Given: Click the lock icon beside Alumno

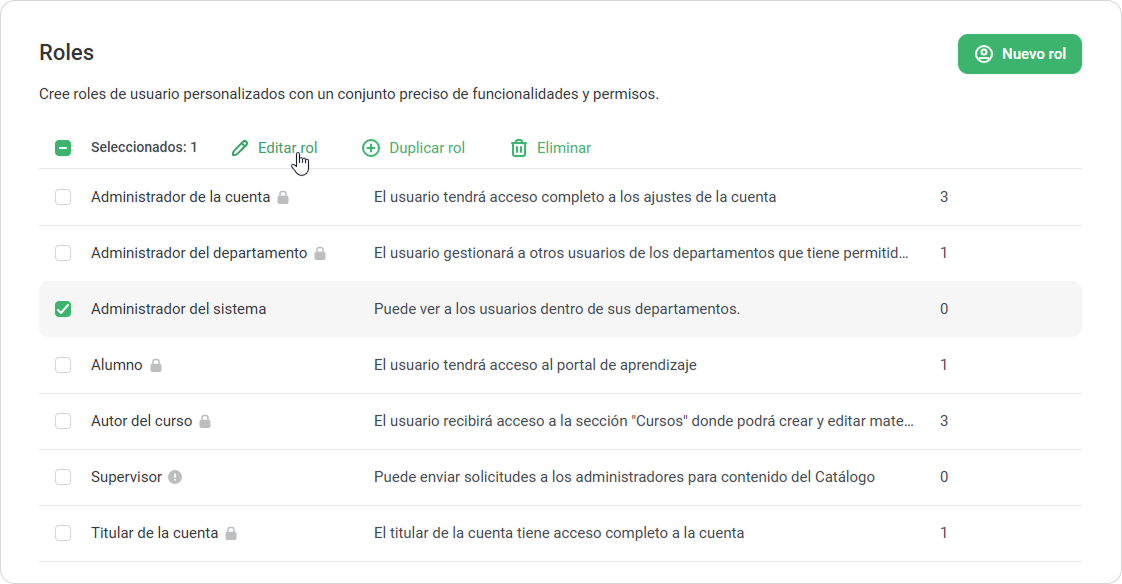Looking at the screenshot, I should (156, 366).
